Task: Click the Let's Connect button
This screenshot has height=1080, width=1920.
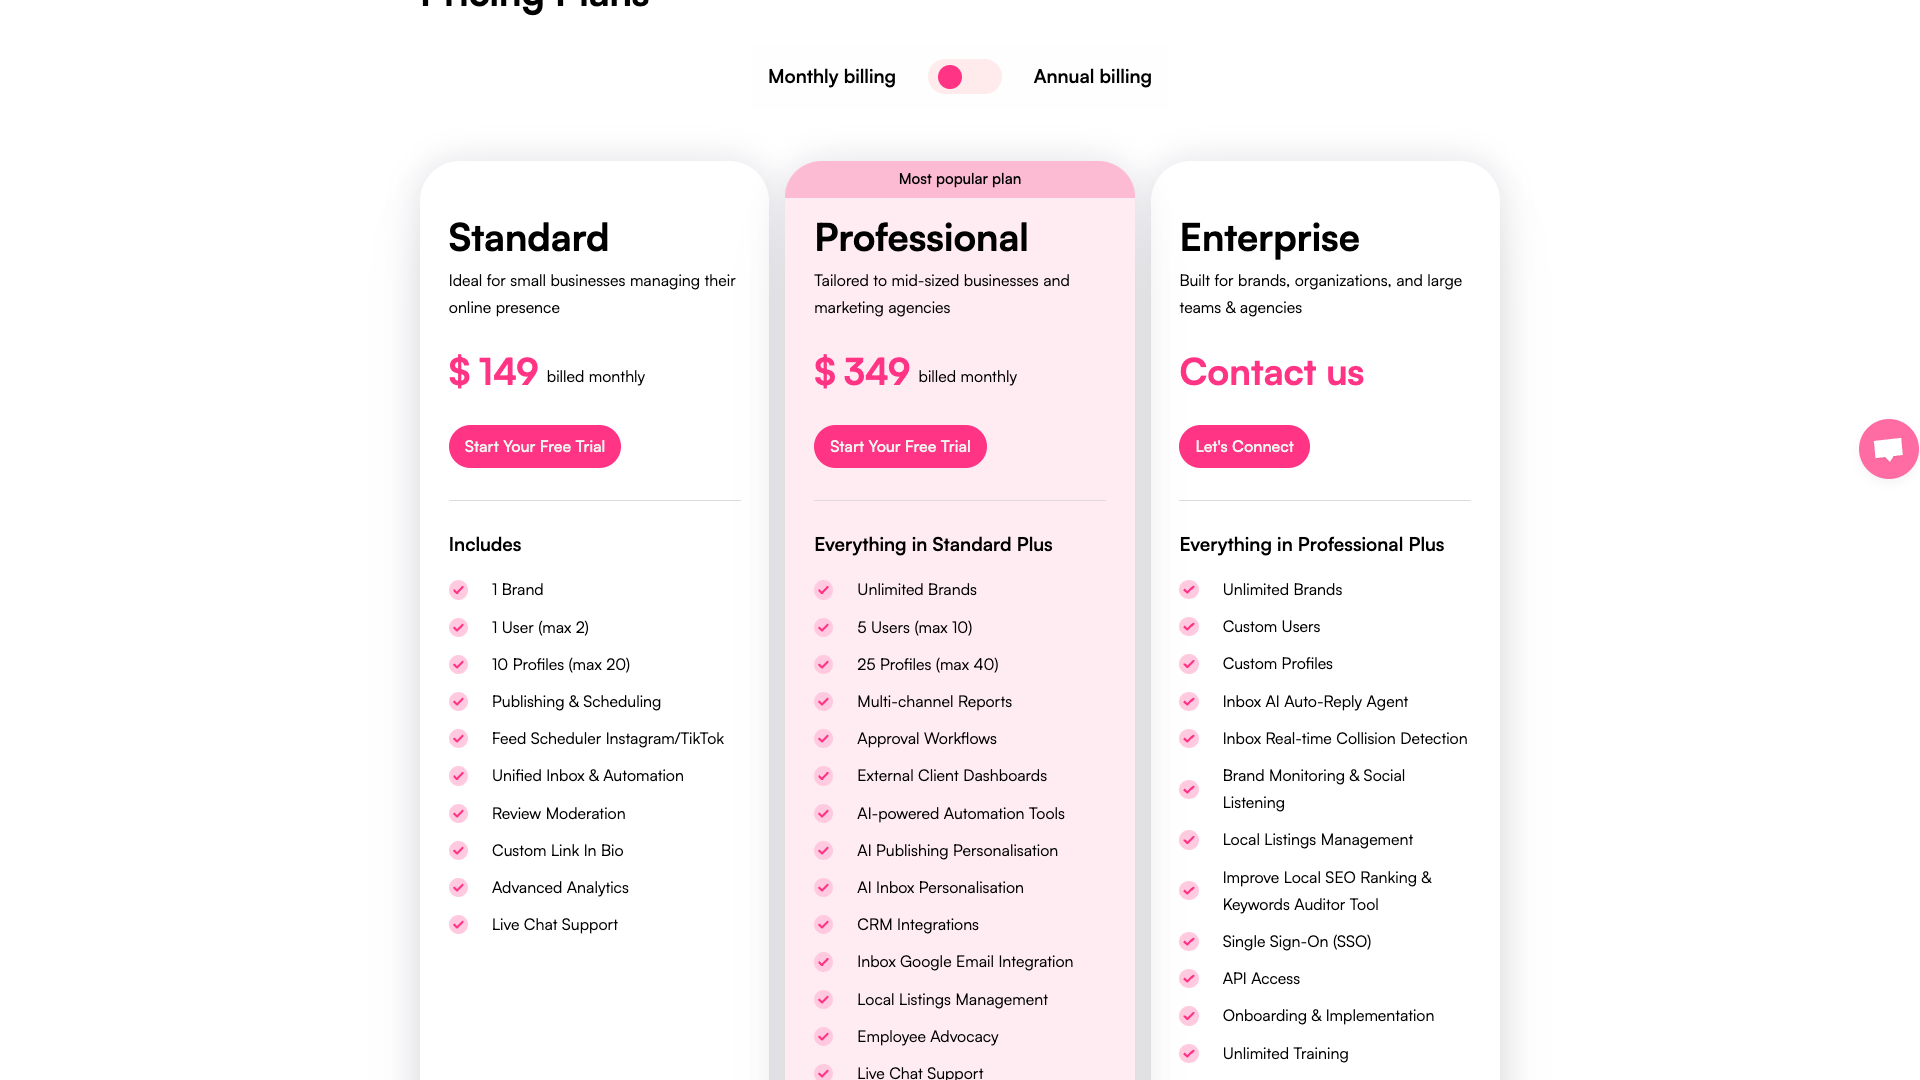Action: pyautogui.click(x=1243, y=446)
